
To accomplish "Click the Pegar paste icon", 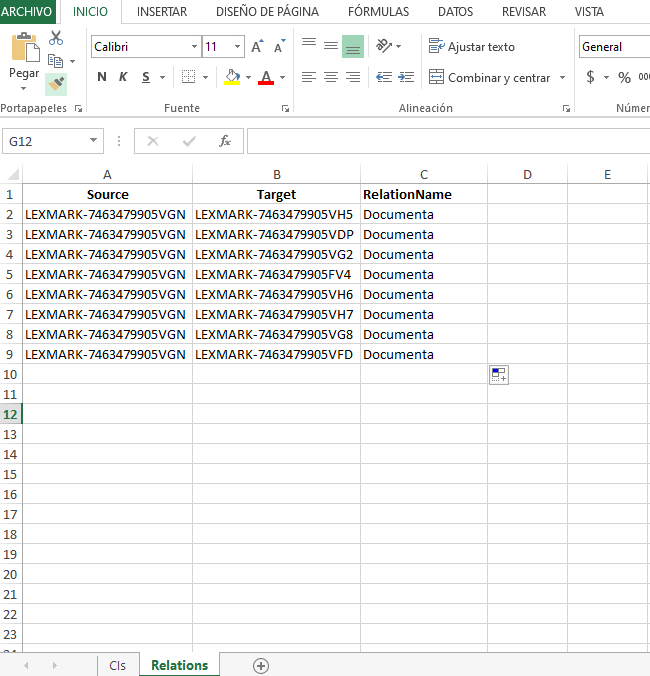I will coord(25,47).
